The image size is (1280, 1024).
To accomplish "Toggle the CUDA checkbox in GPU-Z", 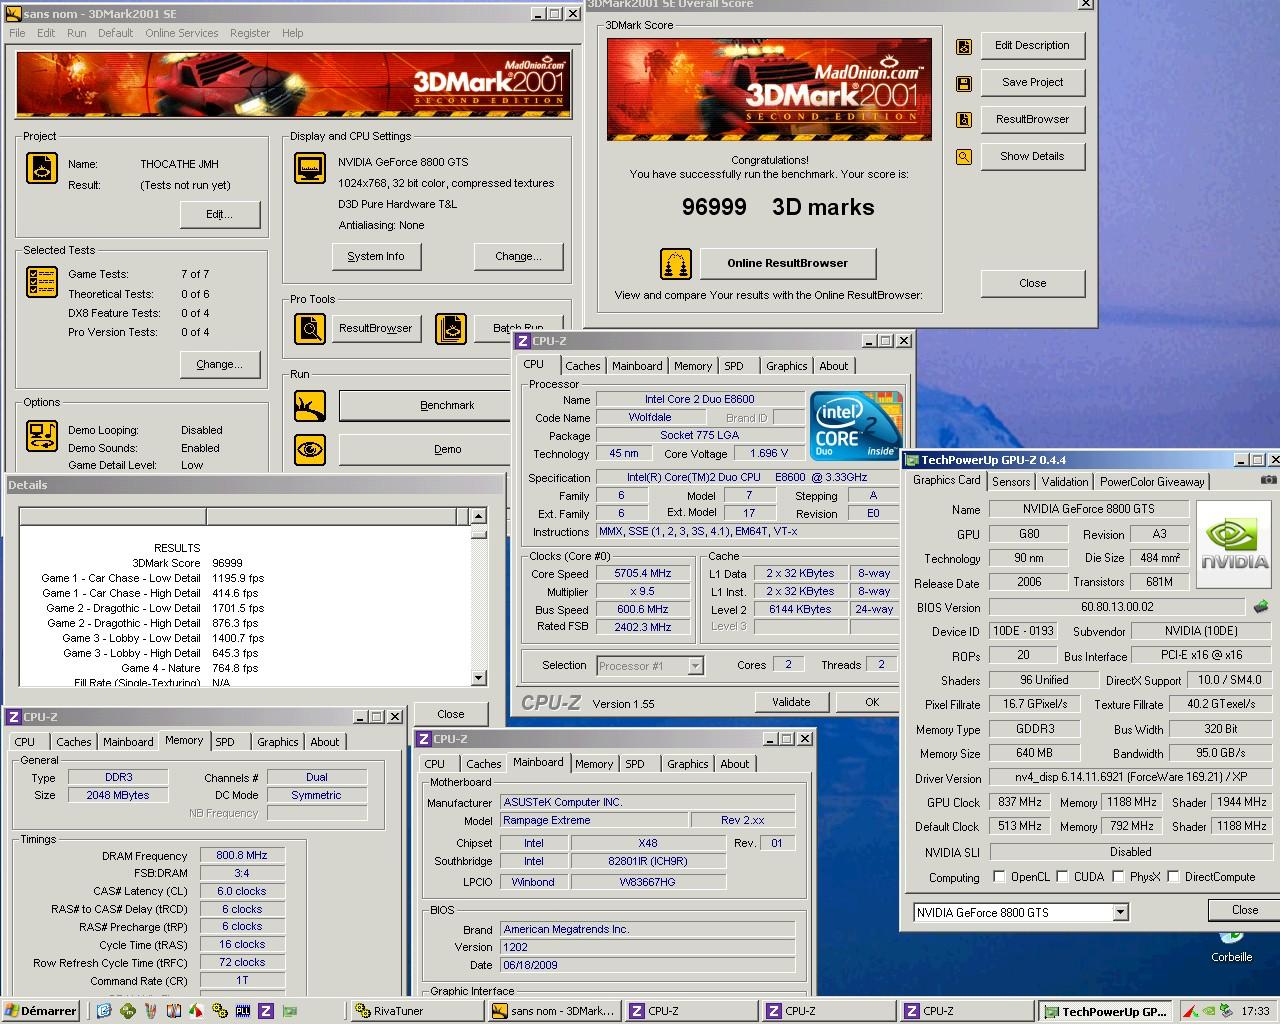I will tap(1062, 877).
